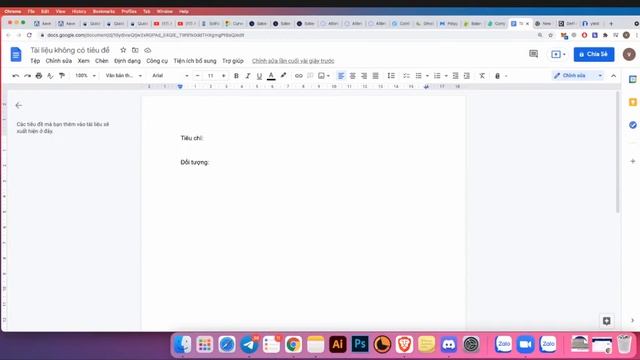Viewport: 640px width, 360px height.
Task: Open the text color picker
Action: (x=271, y=76)
